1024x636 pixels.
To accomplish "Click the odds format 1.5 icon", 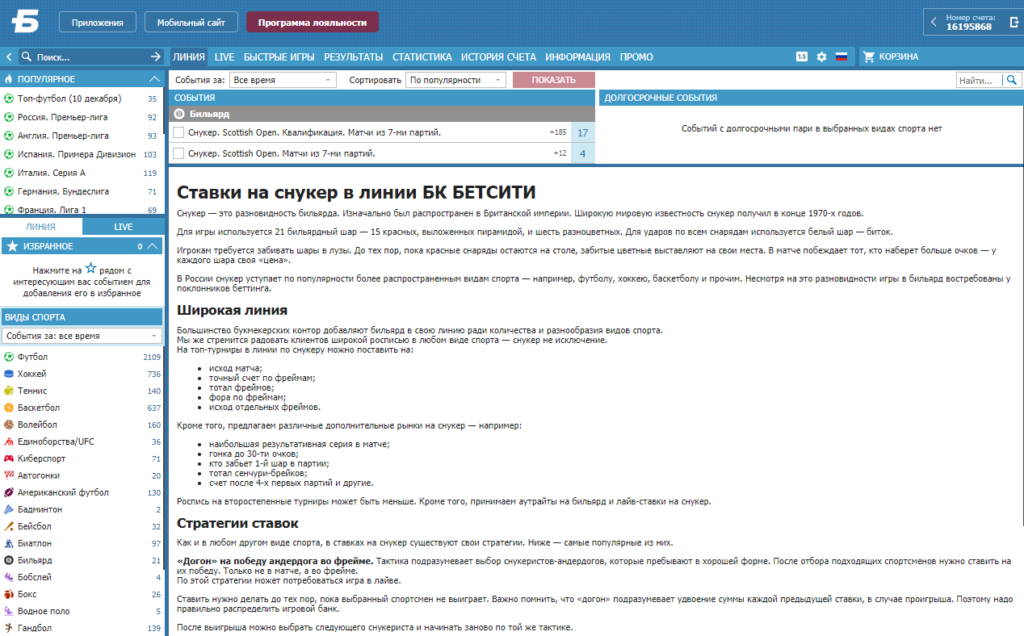I will click(801, 57).
